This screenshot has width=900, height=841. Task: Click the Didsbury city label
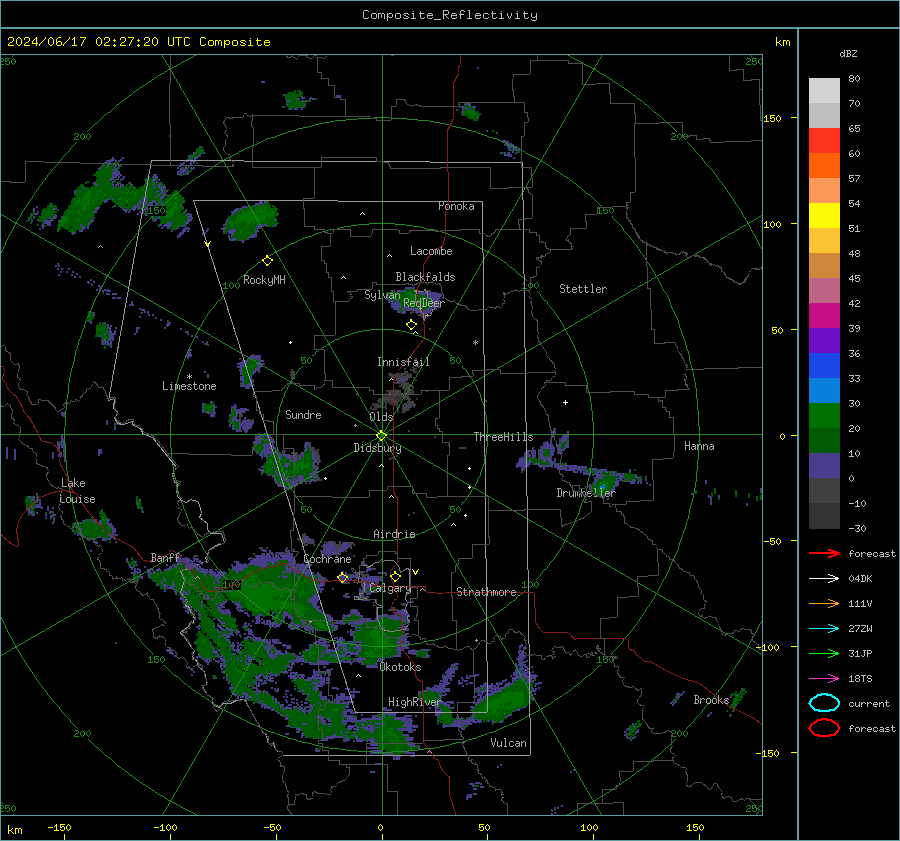[378, 448]
